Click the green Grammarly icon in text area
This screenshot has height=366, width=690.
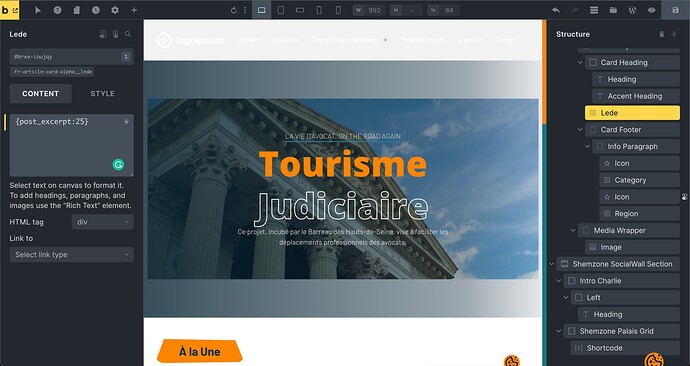pos(118,165)
